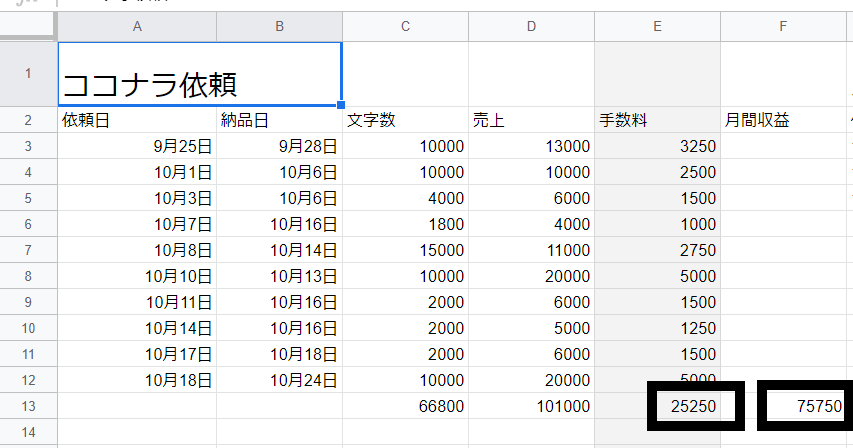The width and height of the screenshot is (853, 448).
Task: Select column F header
Action: click(783, 27)
